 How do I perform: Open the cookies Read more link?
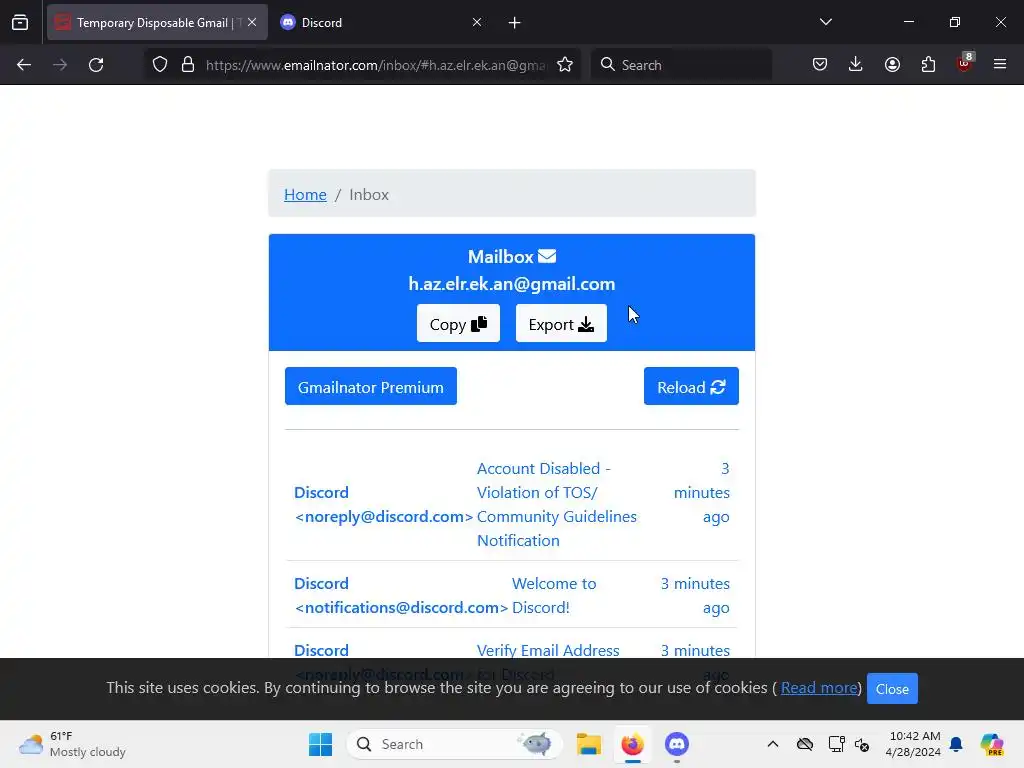[x=819, y=688]
